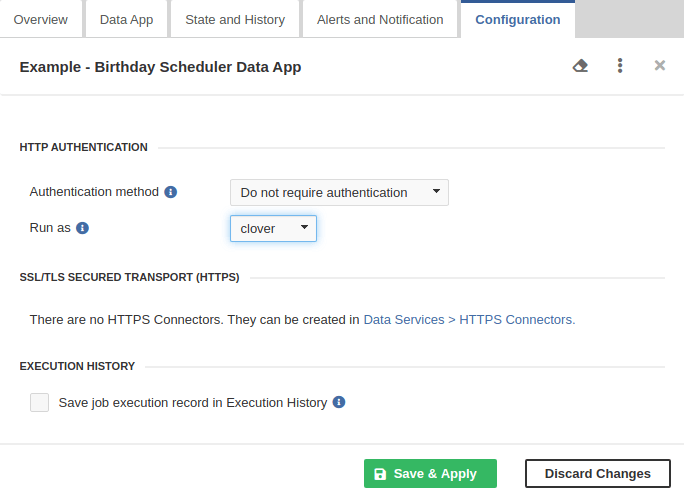Click the EXECUTION HISTORY section heading
This screenshot has width=684, height=498.
[77, 366]
